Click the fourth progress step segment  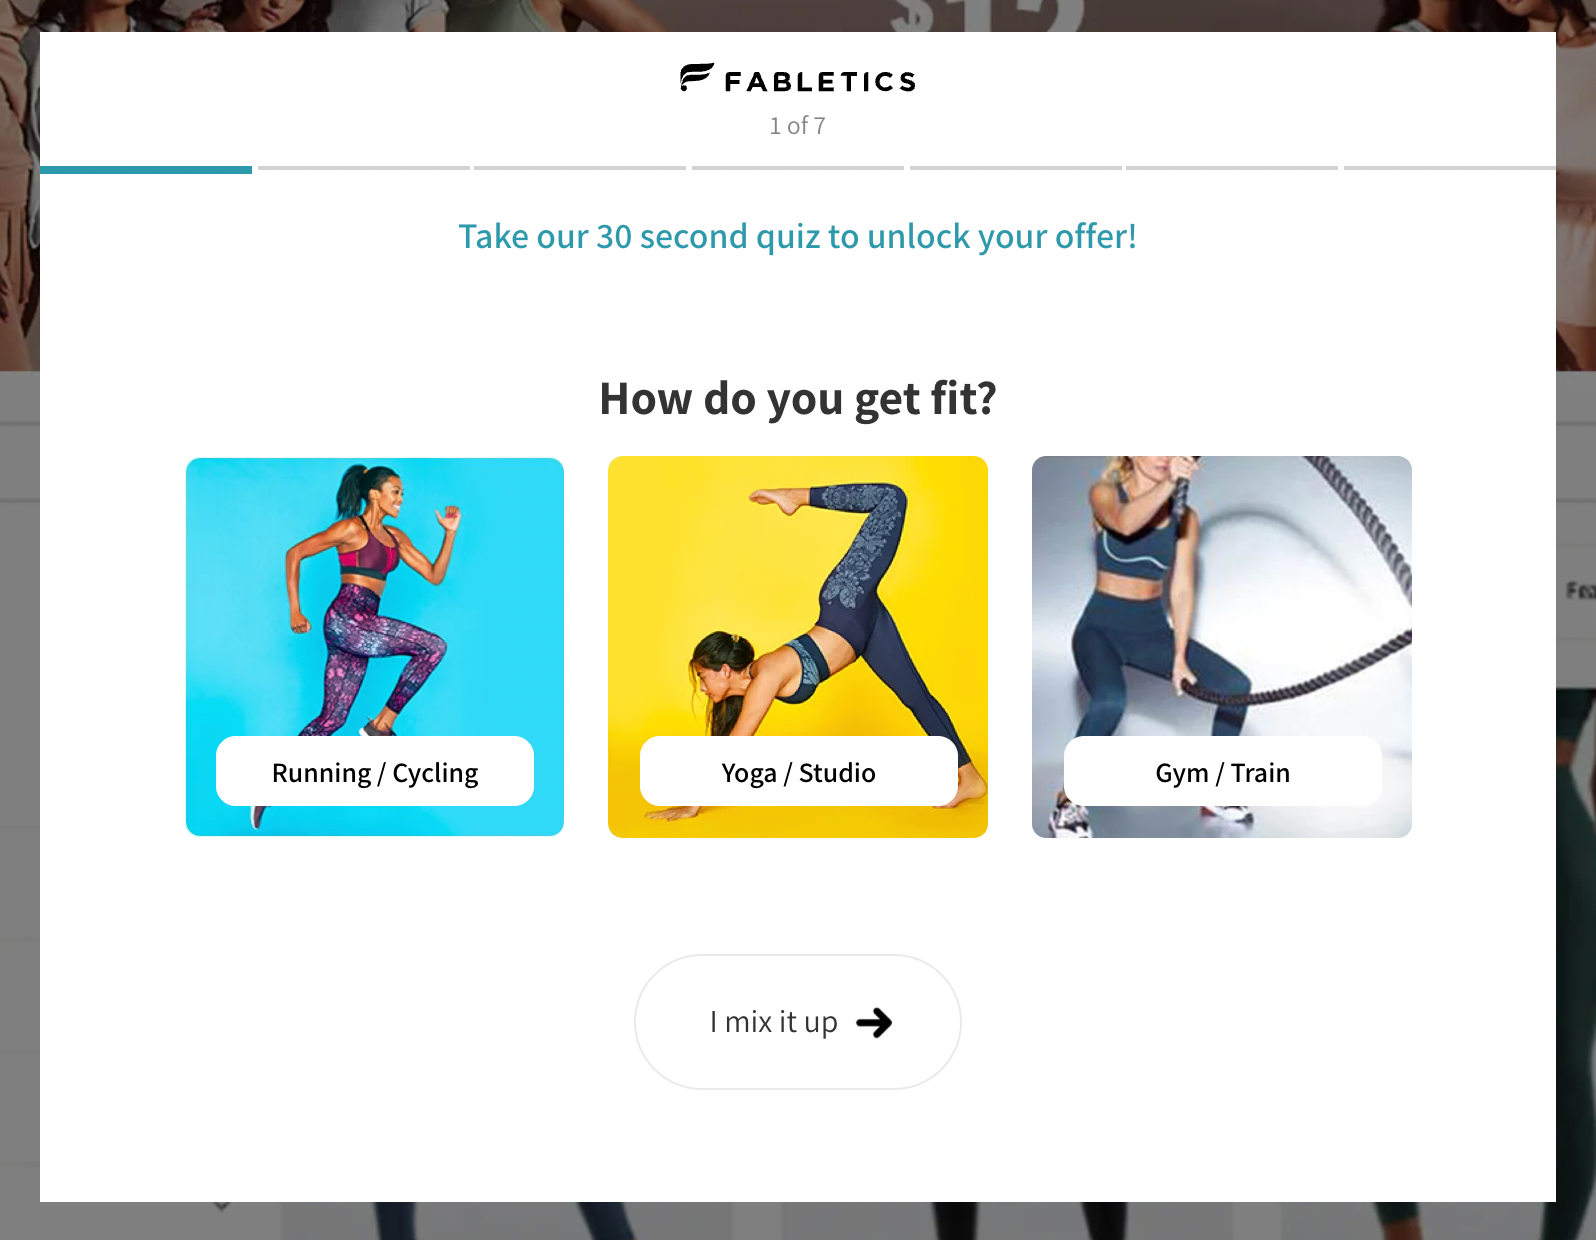798,168
